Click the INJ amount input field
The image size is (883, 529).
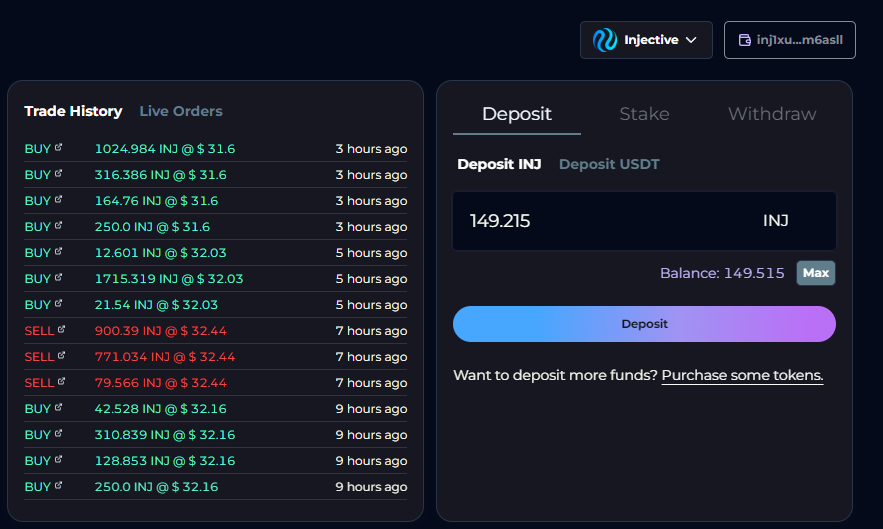coord(600,221)
